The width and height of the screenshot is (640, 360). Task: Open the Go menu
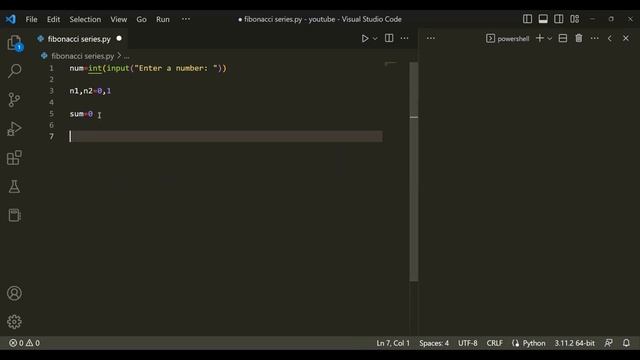coord(141,19)
